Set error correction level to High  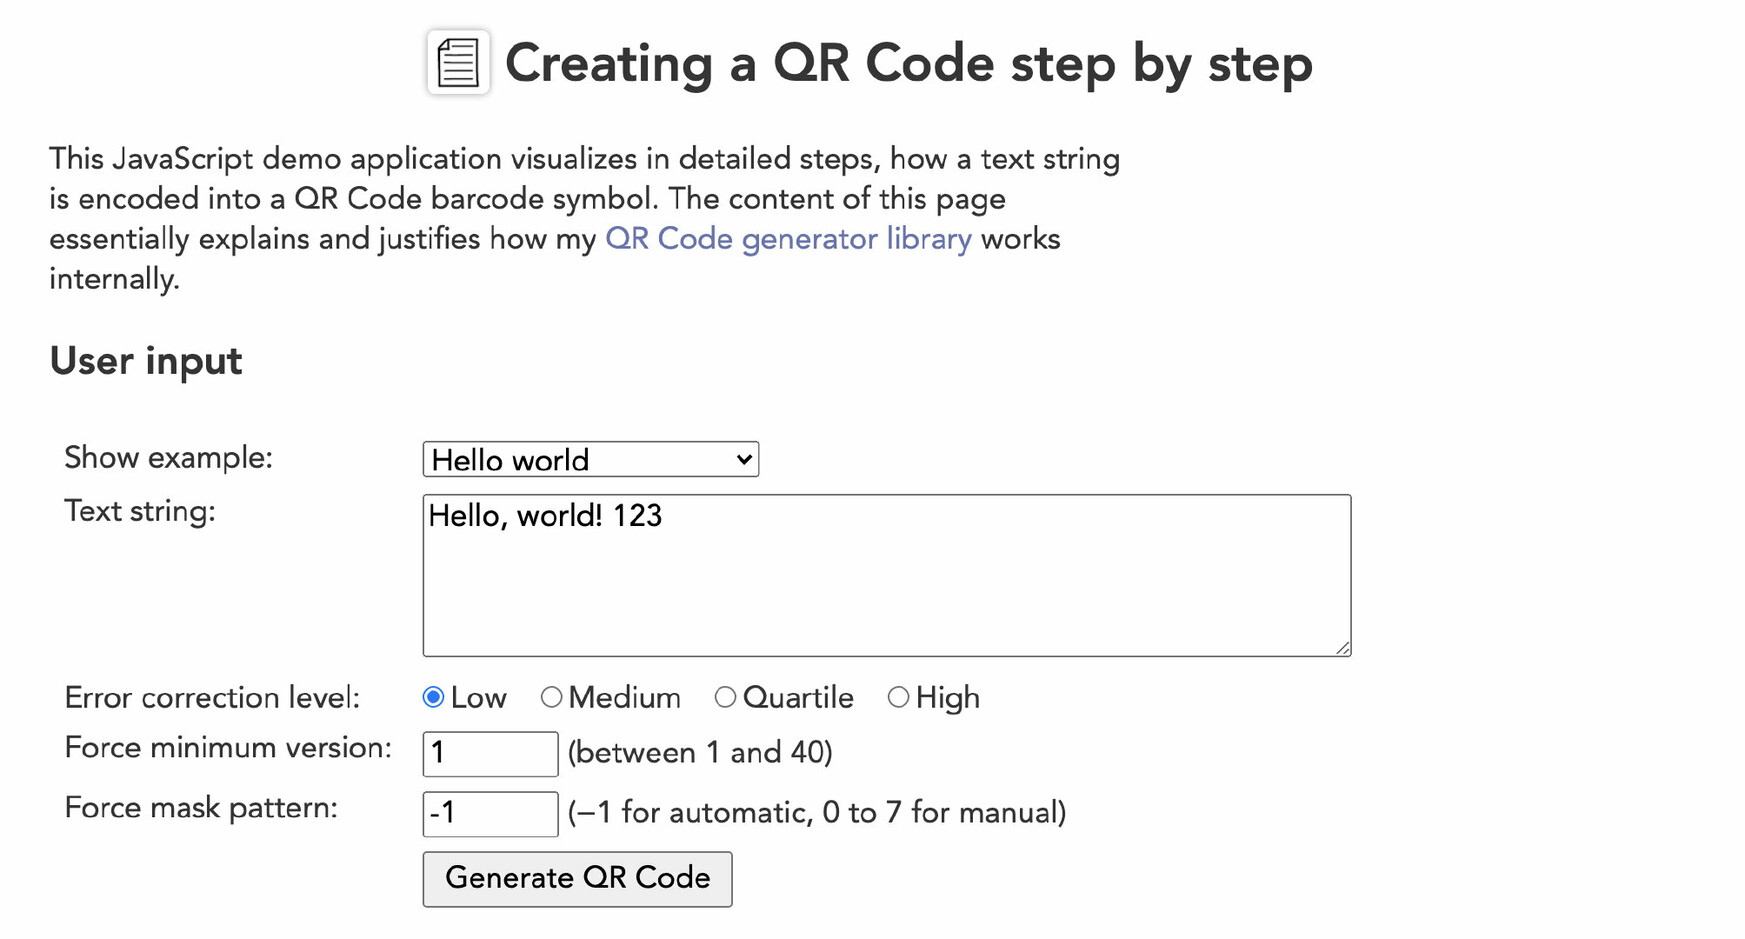(x=898, y=697)
